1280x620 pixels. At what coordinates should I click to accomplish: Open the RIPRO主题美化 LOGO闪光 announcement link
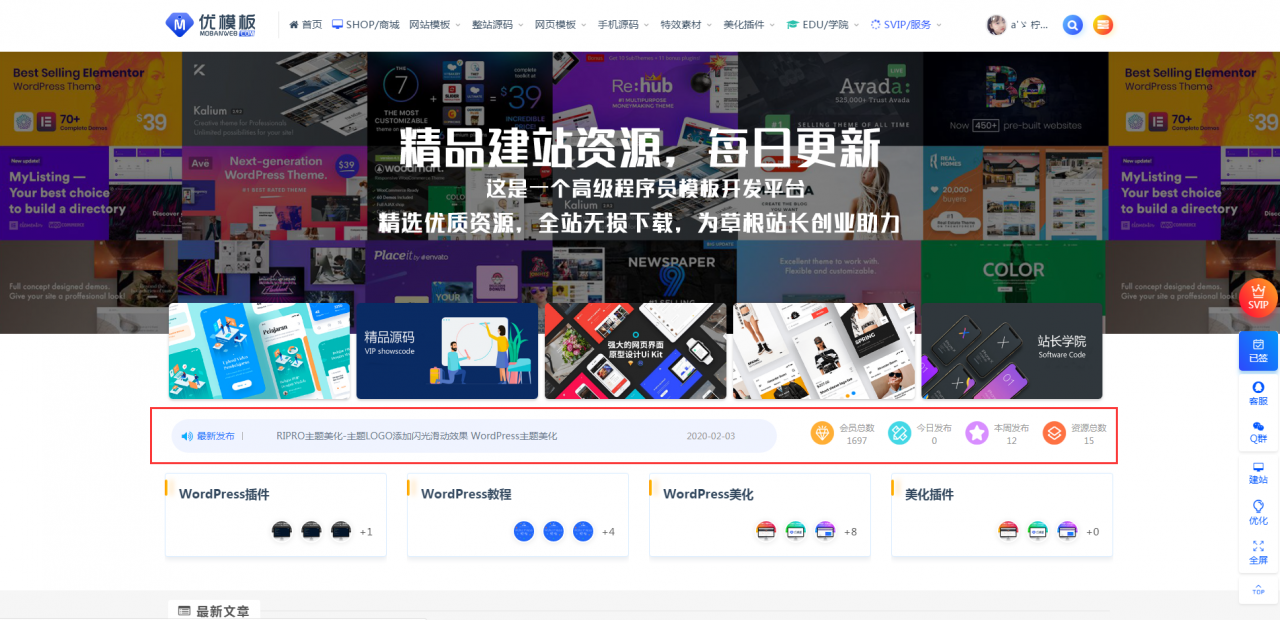[416, 436]
